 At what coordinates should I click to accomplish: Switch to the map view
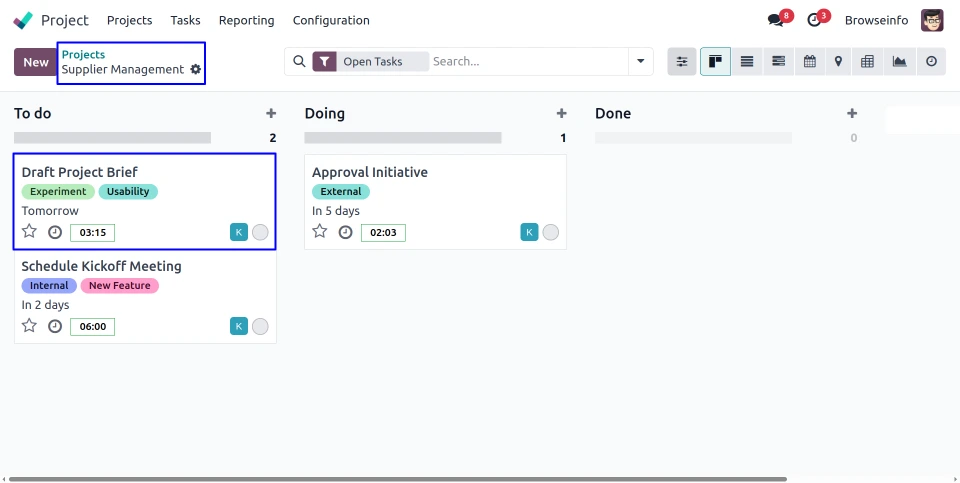pyautogui.click(x=838, y=62)
